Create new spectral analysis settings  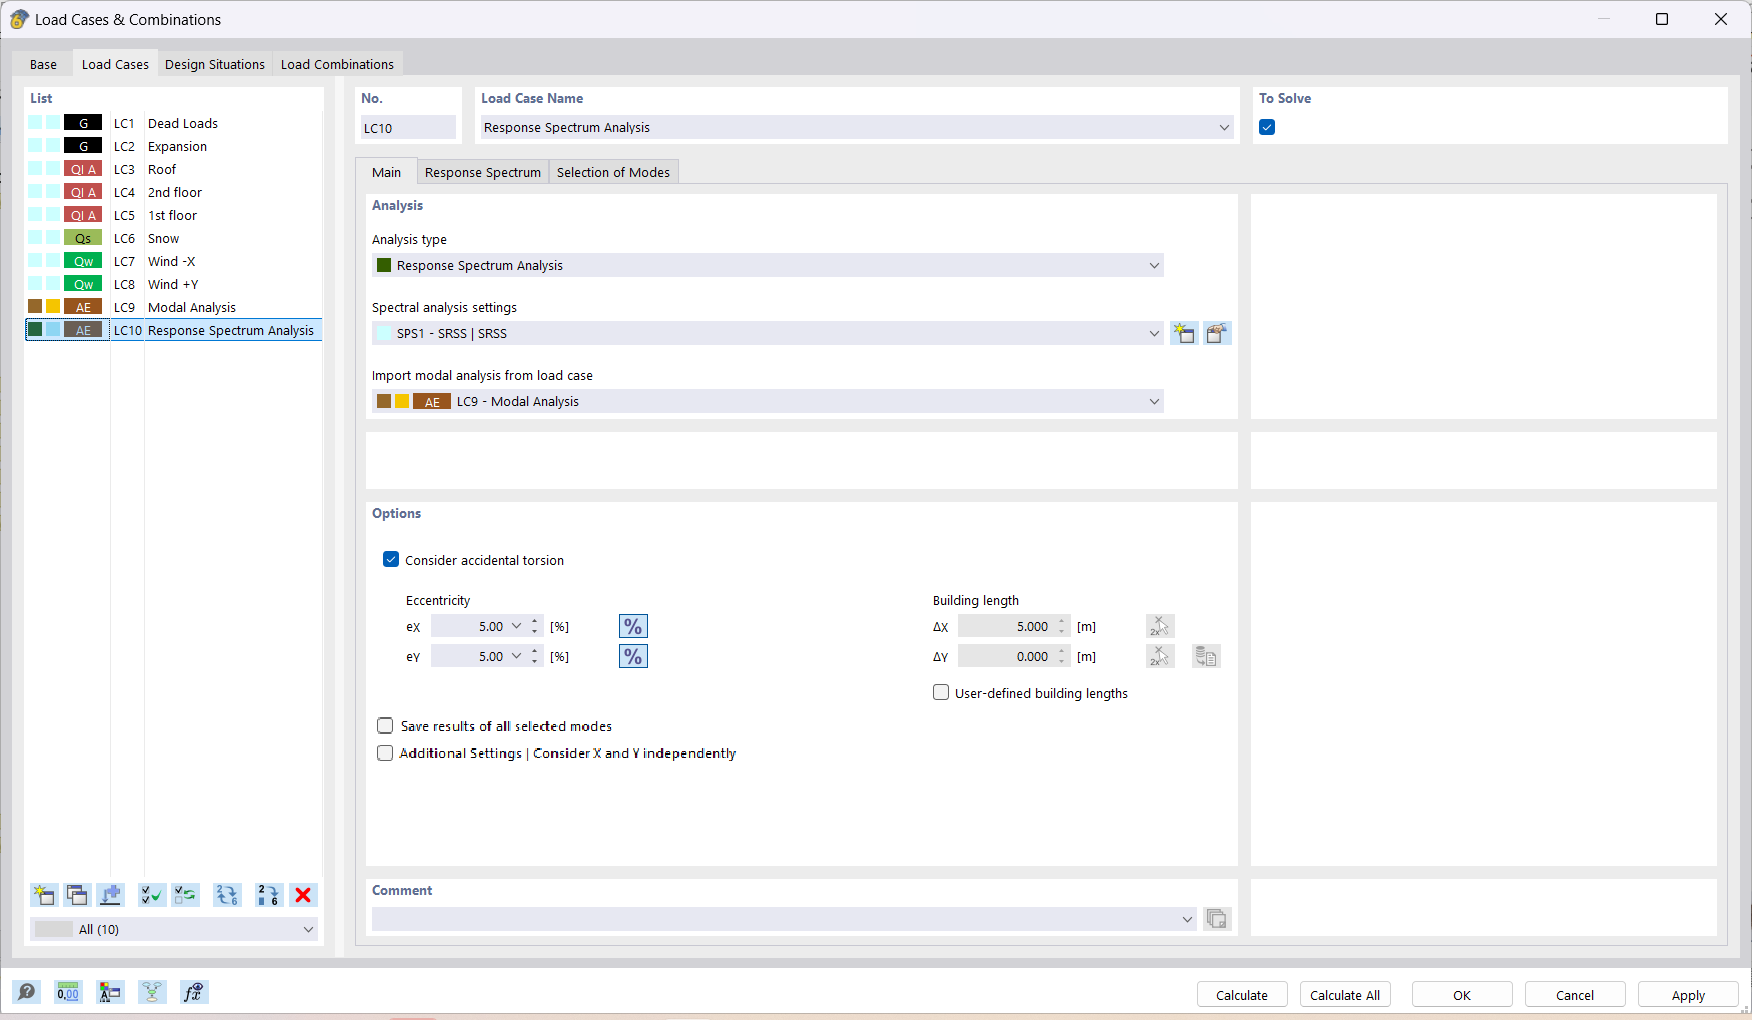point(1184,333)
